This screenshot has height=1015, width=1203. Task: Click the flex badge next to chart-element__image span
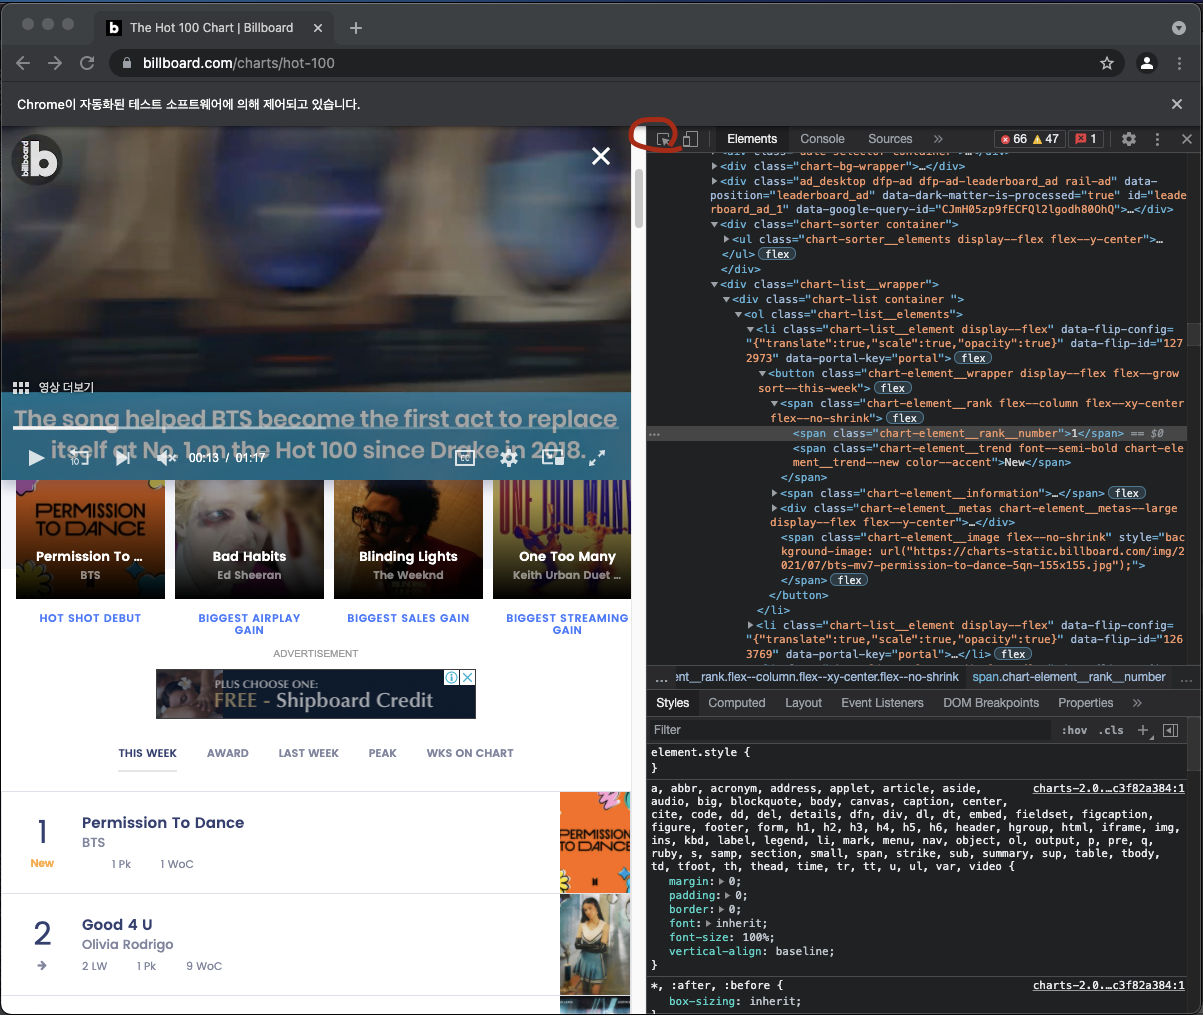pos(850,580)
